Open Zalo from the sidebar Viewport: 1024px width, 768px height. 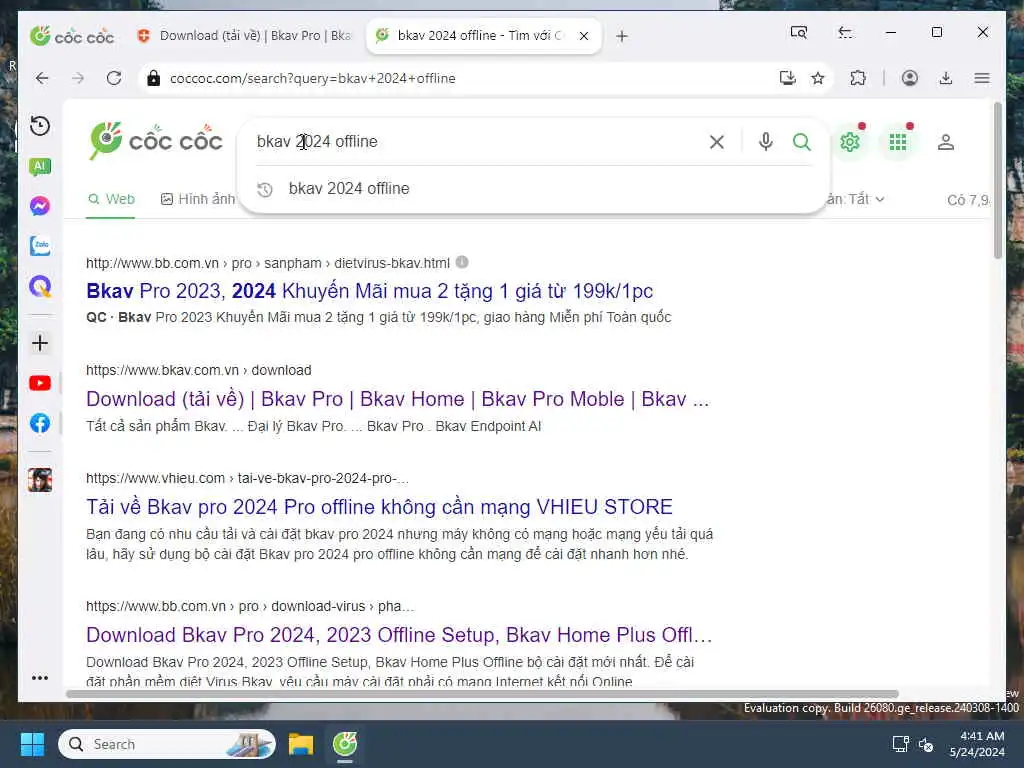pos(40,246)
